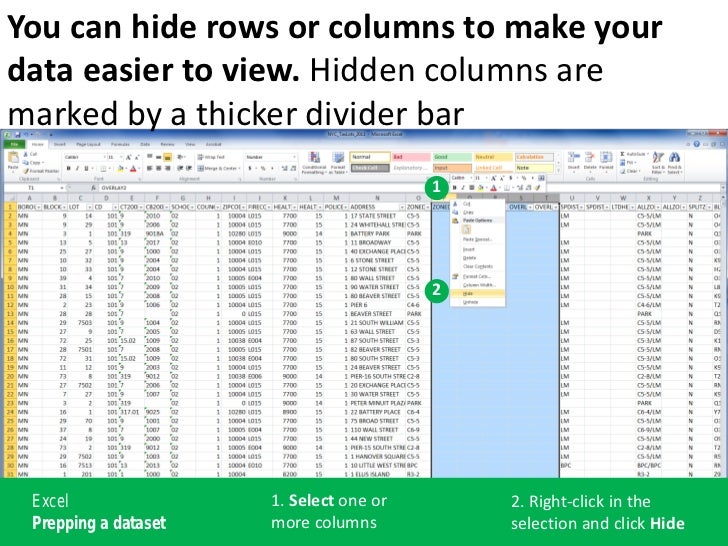Click the ribbon Fill Color bucket
728x546 pixels.
[121, 169]
